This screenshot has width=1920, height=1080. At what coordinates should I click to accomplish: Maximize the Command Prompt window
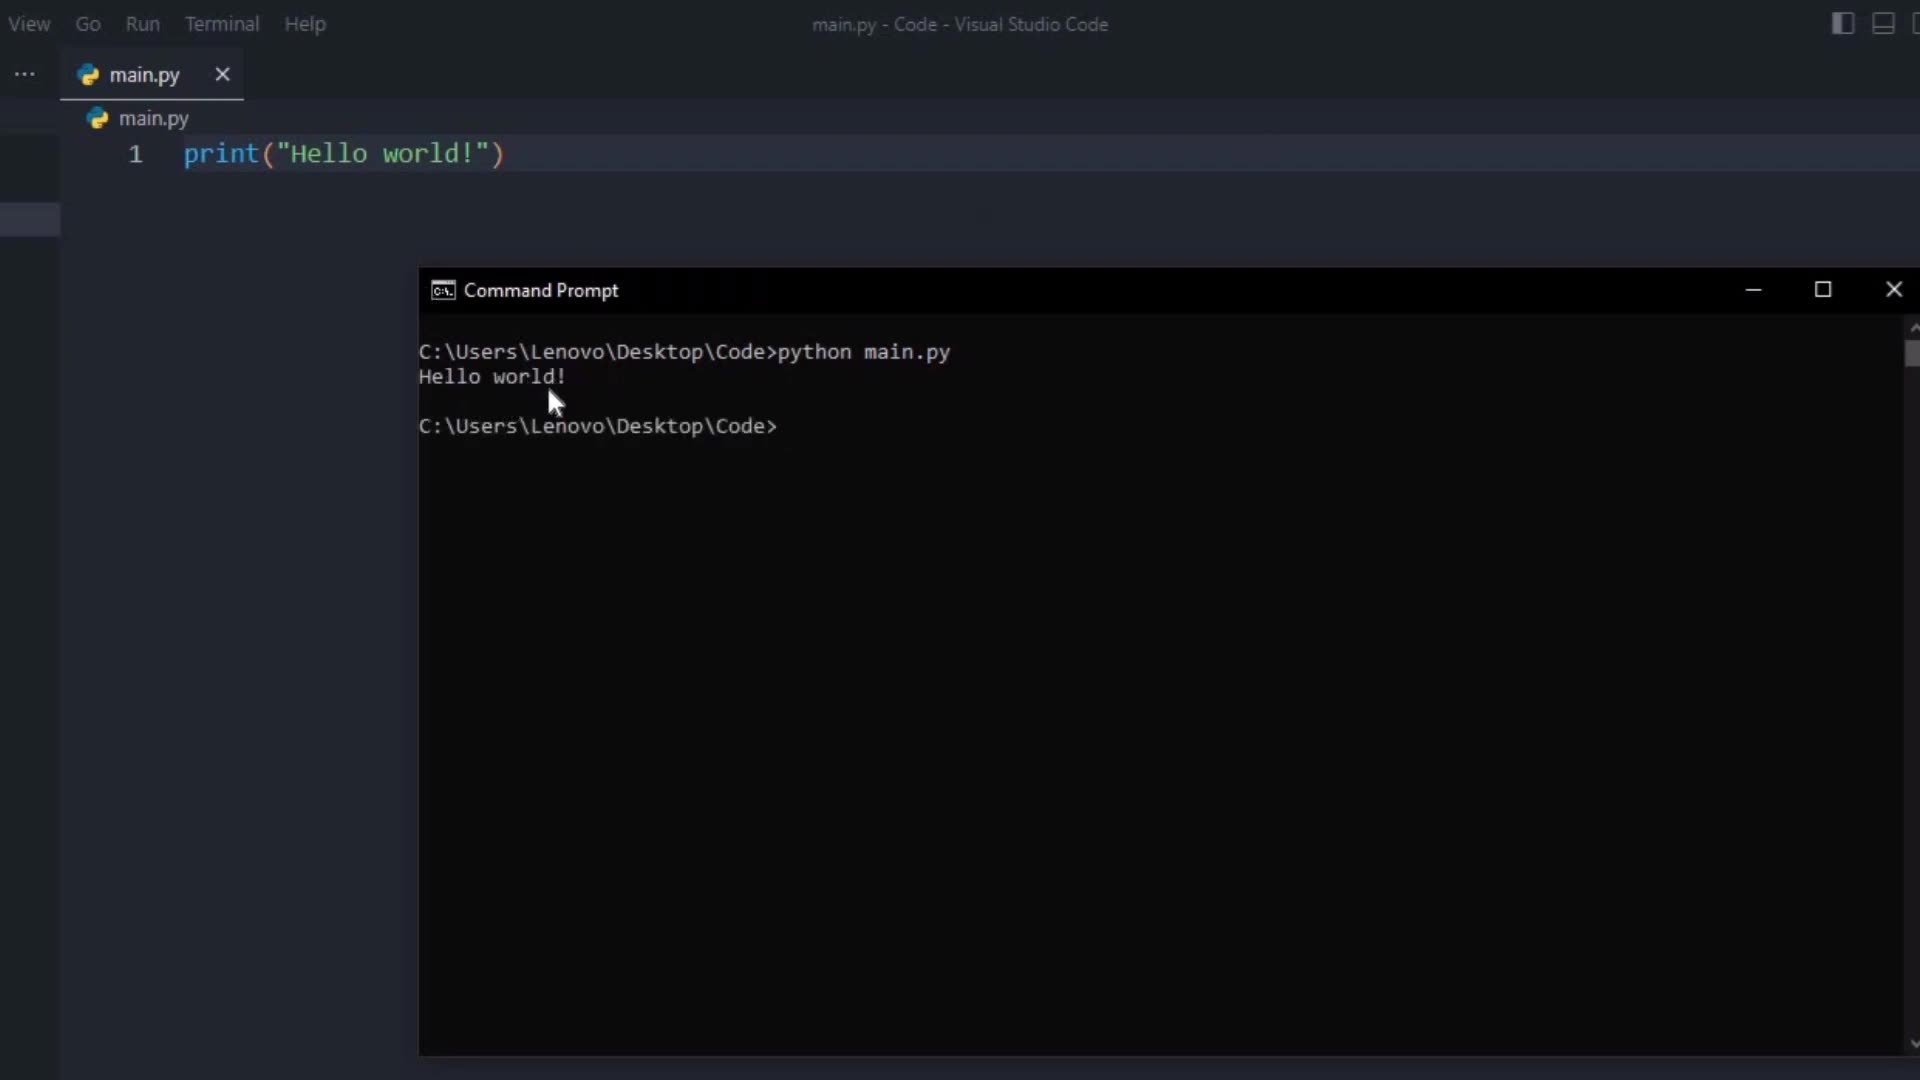click(1823, 290)
